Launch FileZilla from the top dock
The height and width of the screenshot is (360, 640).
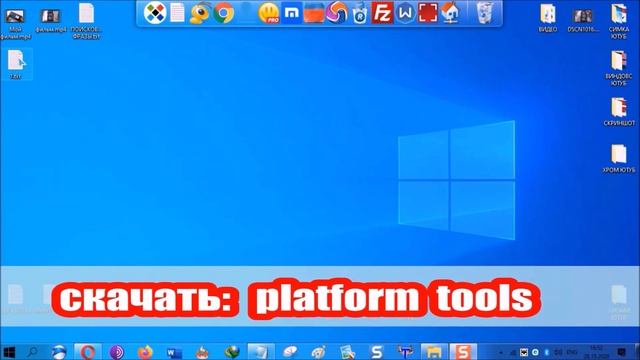[x=382, y=13]
